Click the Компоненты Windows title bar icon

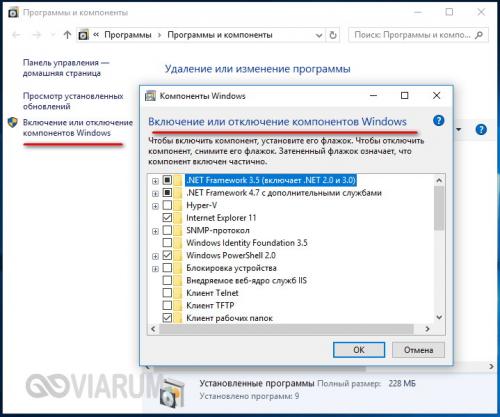coord(150,96)
